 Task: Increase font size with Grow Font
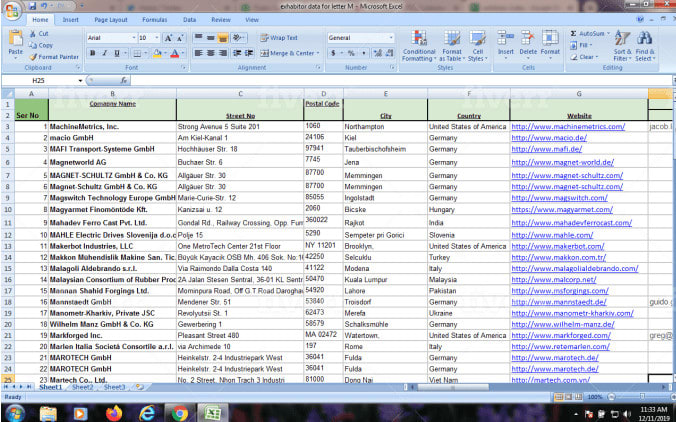click(168, 38)
